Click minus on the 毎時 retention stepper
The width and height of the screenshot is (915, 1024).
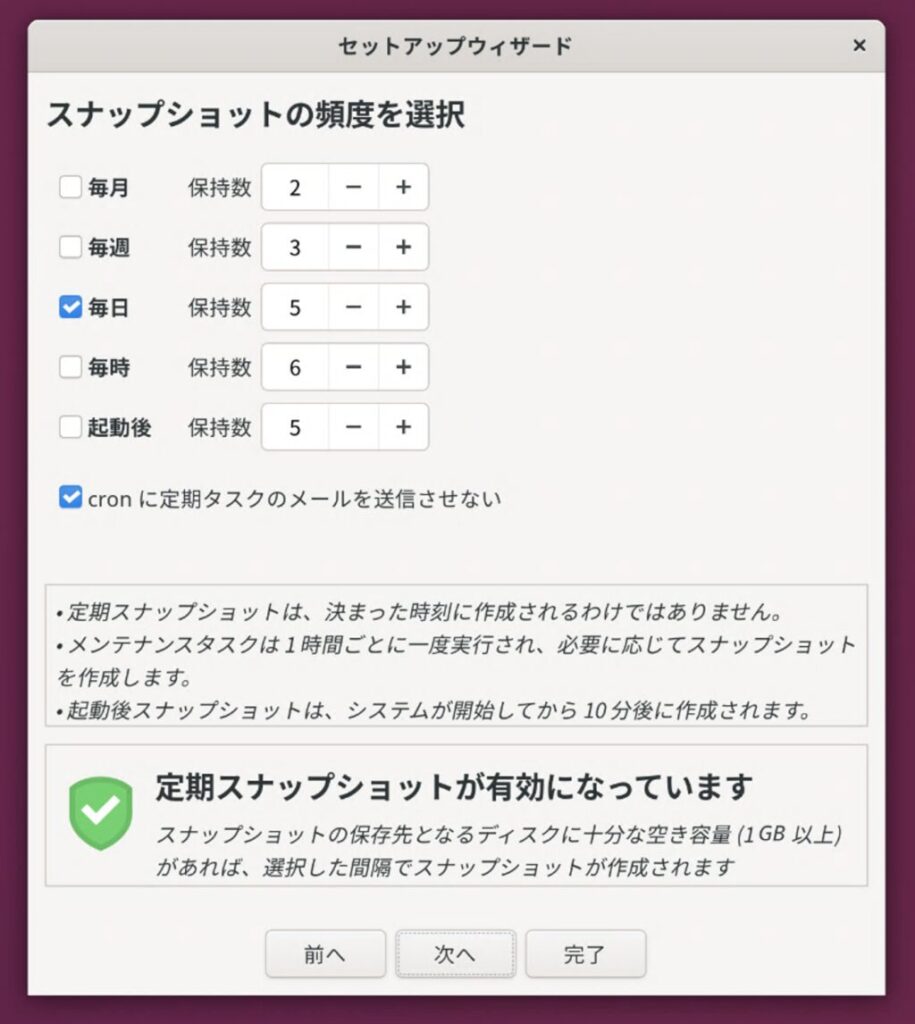353,367
